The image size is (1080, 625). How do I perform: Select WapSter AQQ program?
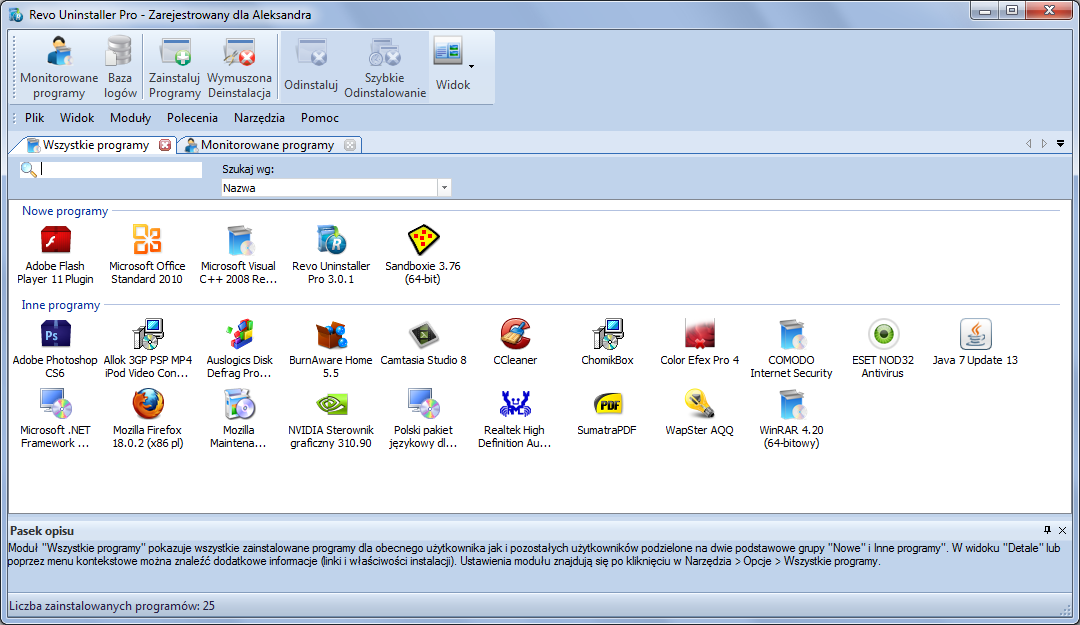click(699, 413)
